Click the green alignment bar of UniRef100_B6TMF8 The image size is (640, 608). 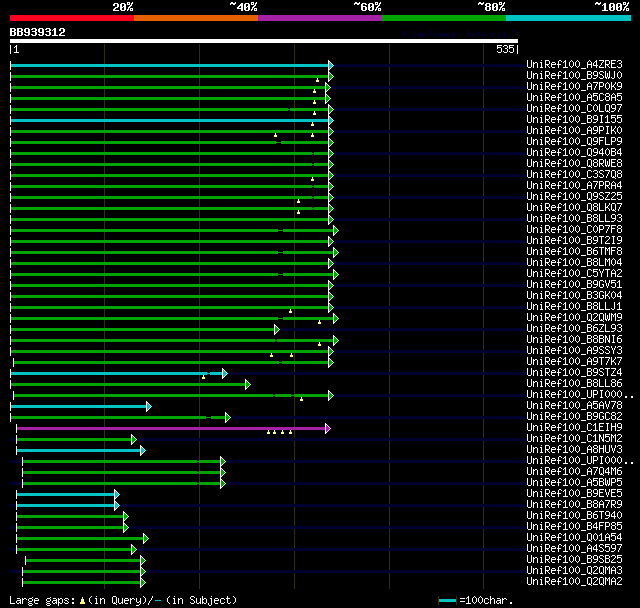172,253
